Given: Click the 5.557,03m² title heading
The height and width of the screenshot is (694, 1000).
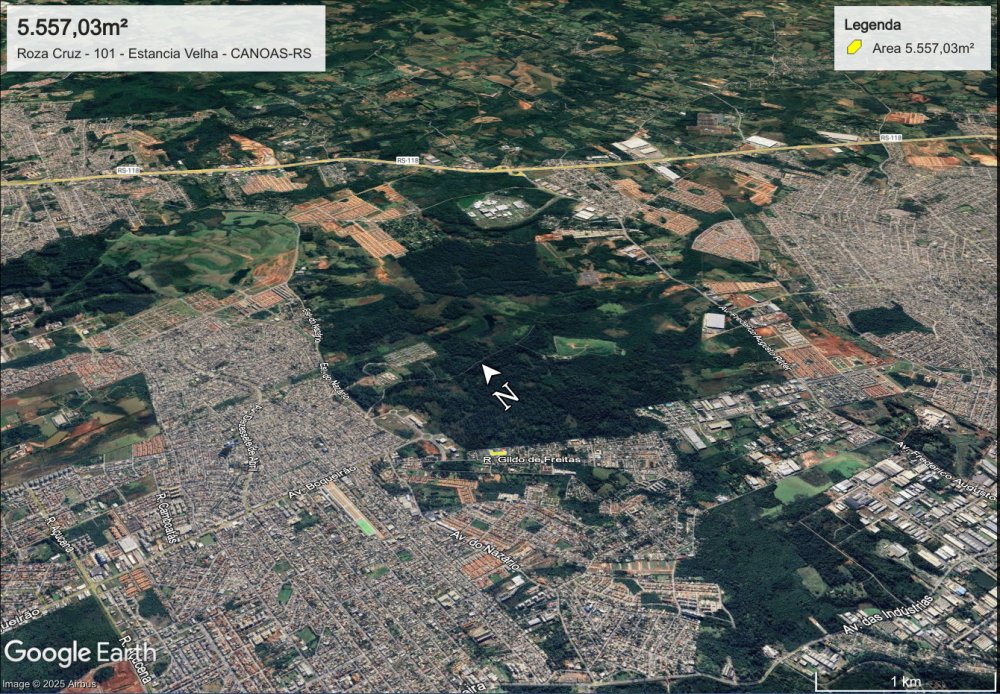Looking at the screenshot, I should 73,24.
